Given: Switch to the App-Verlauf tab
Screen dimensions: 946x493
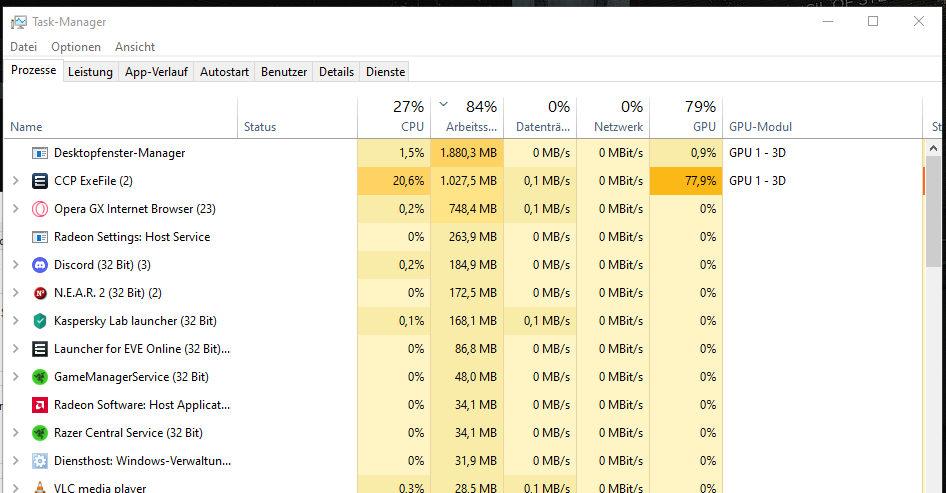Looking at the screenshot, I should [156, 72].
